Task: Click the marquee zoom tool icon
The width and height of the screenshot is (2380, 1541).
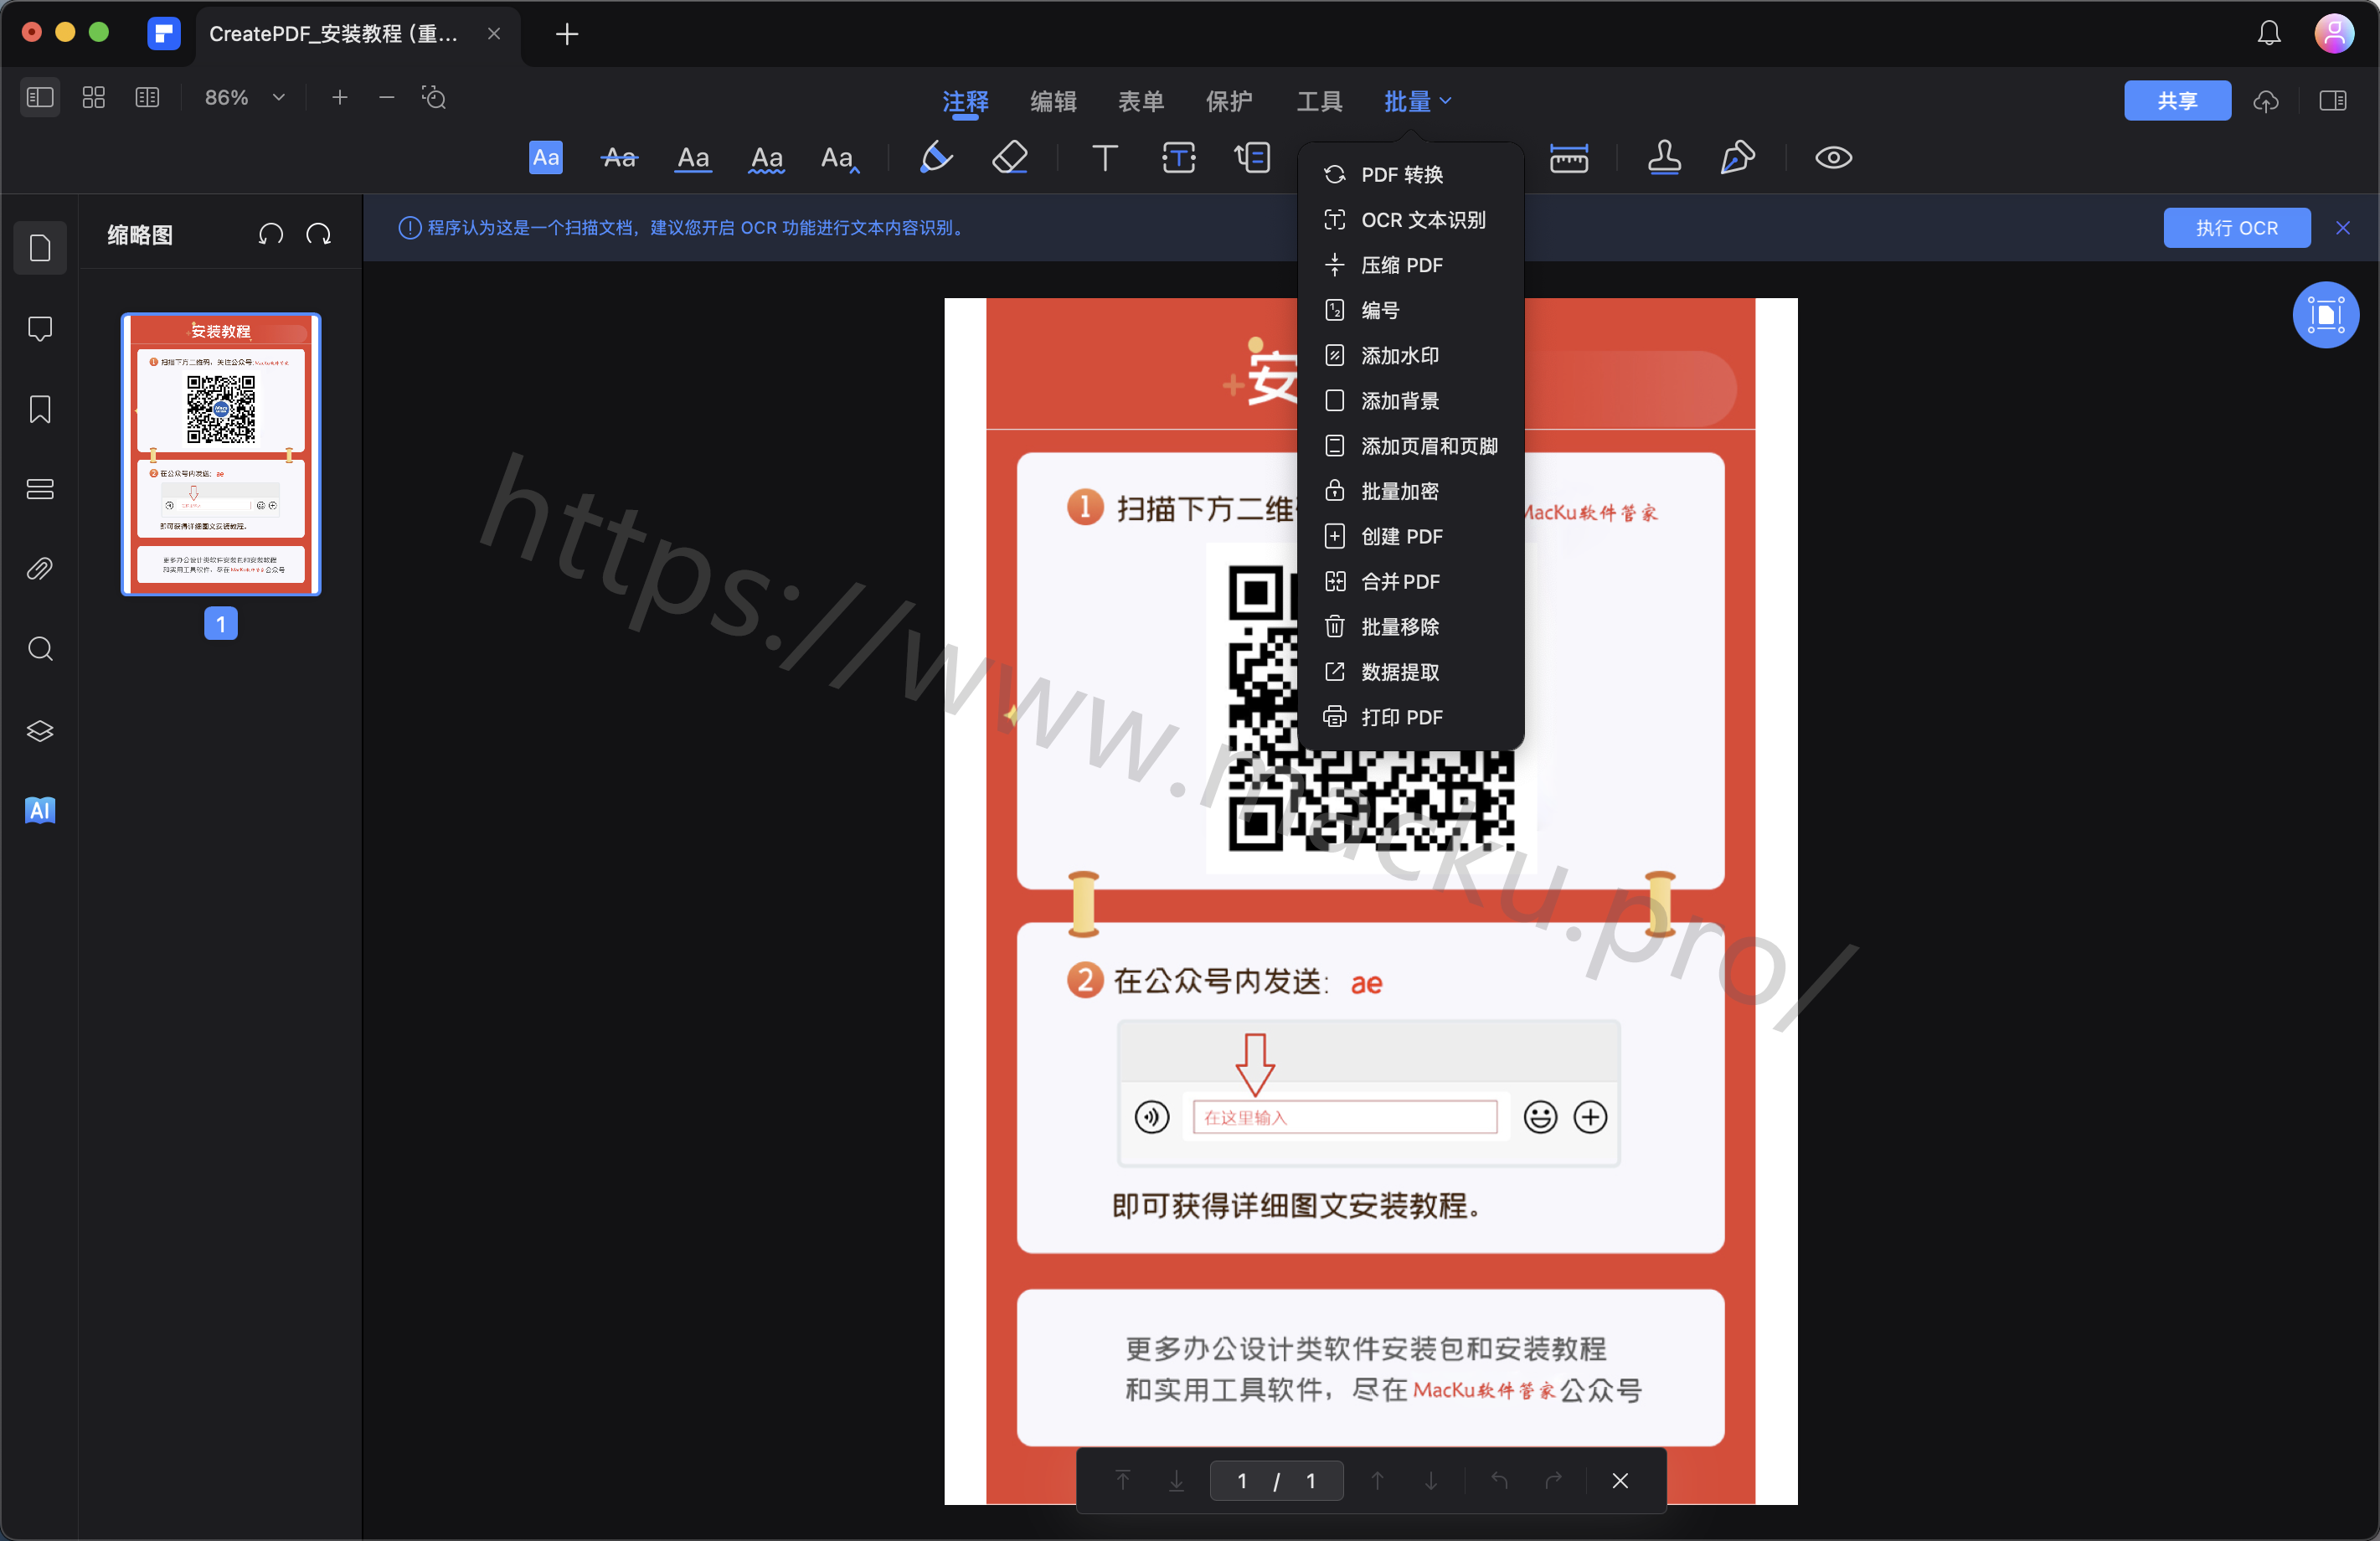Action: 434,98
